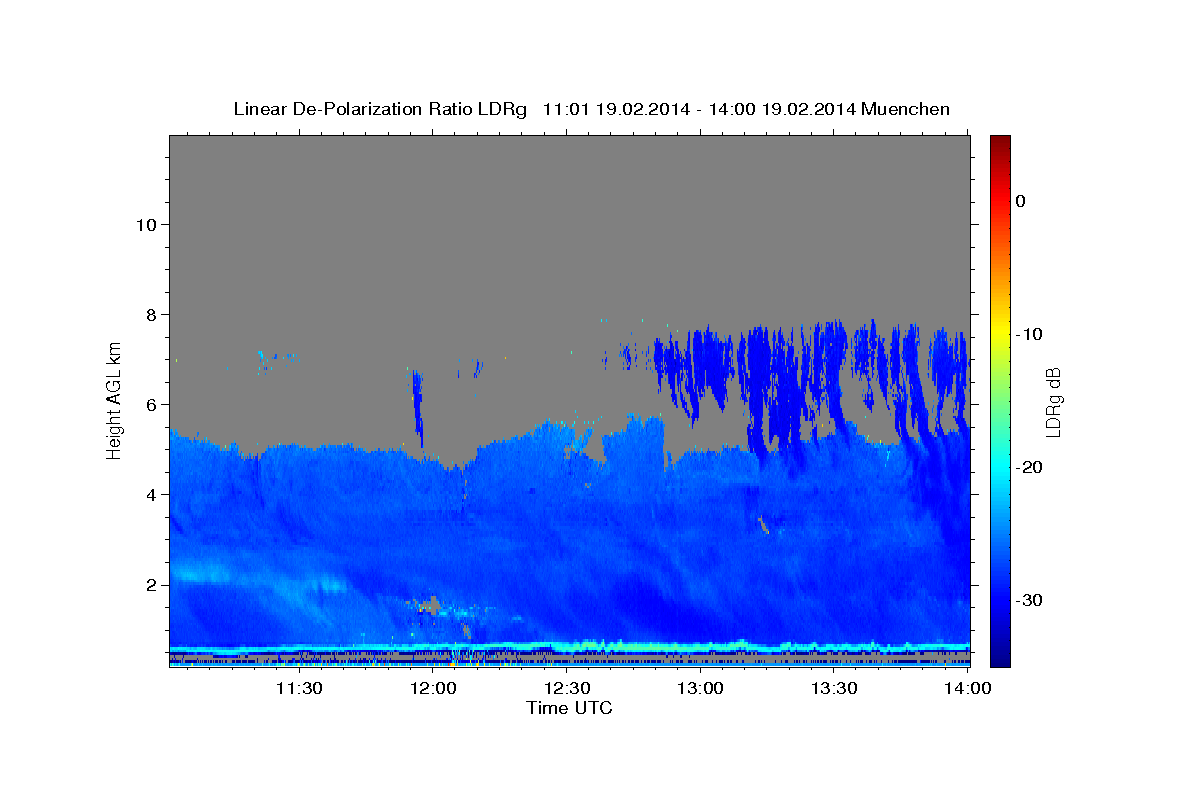Click the 11:30 time tick label
1200x800 pixels.
point(298,688)
